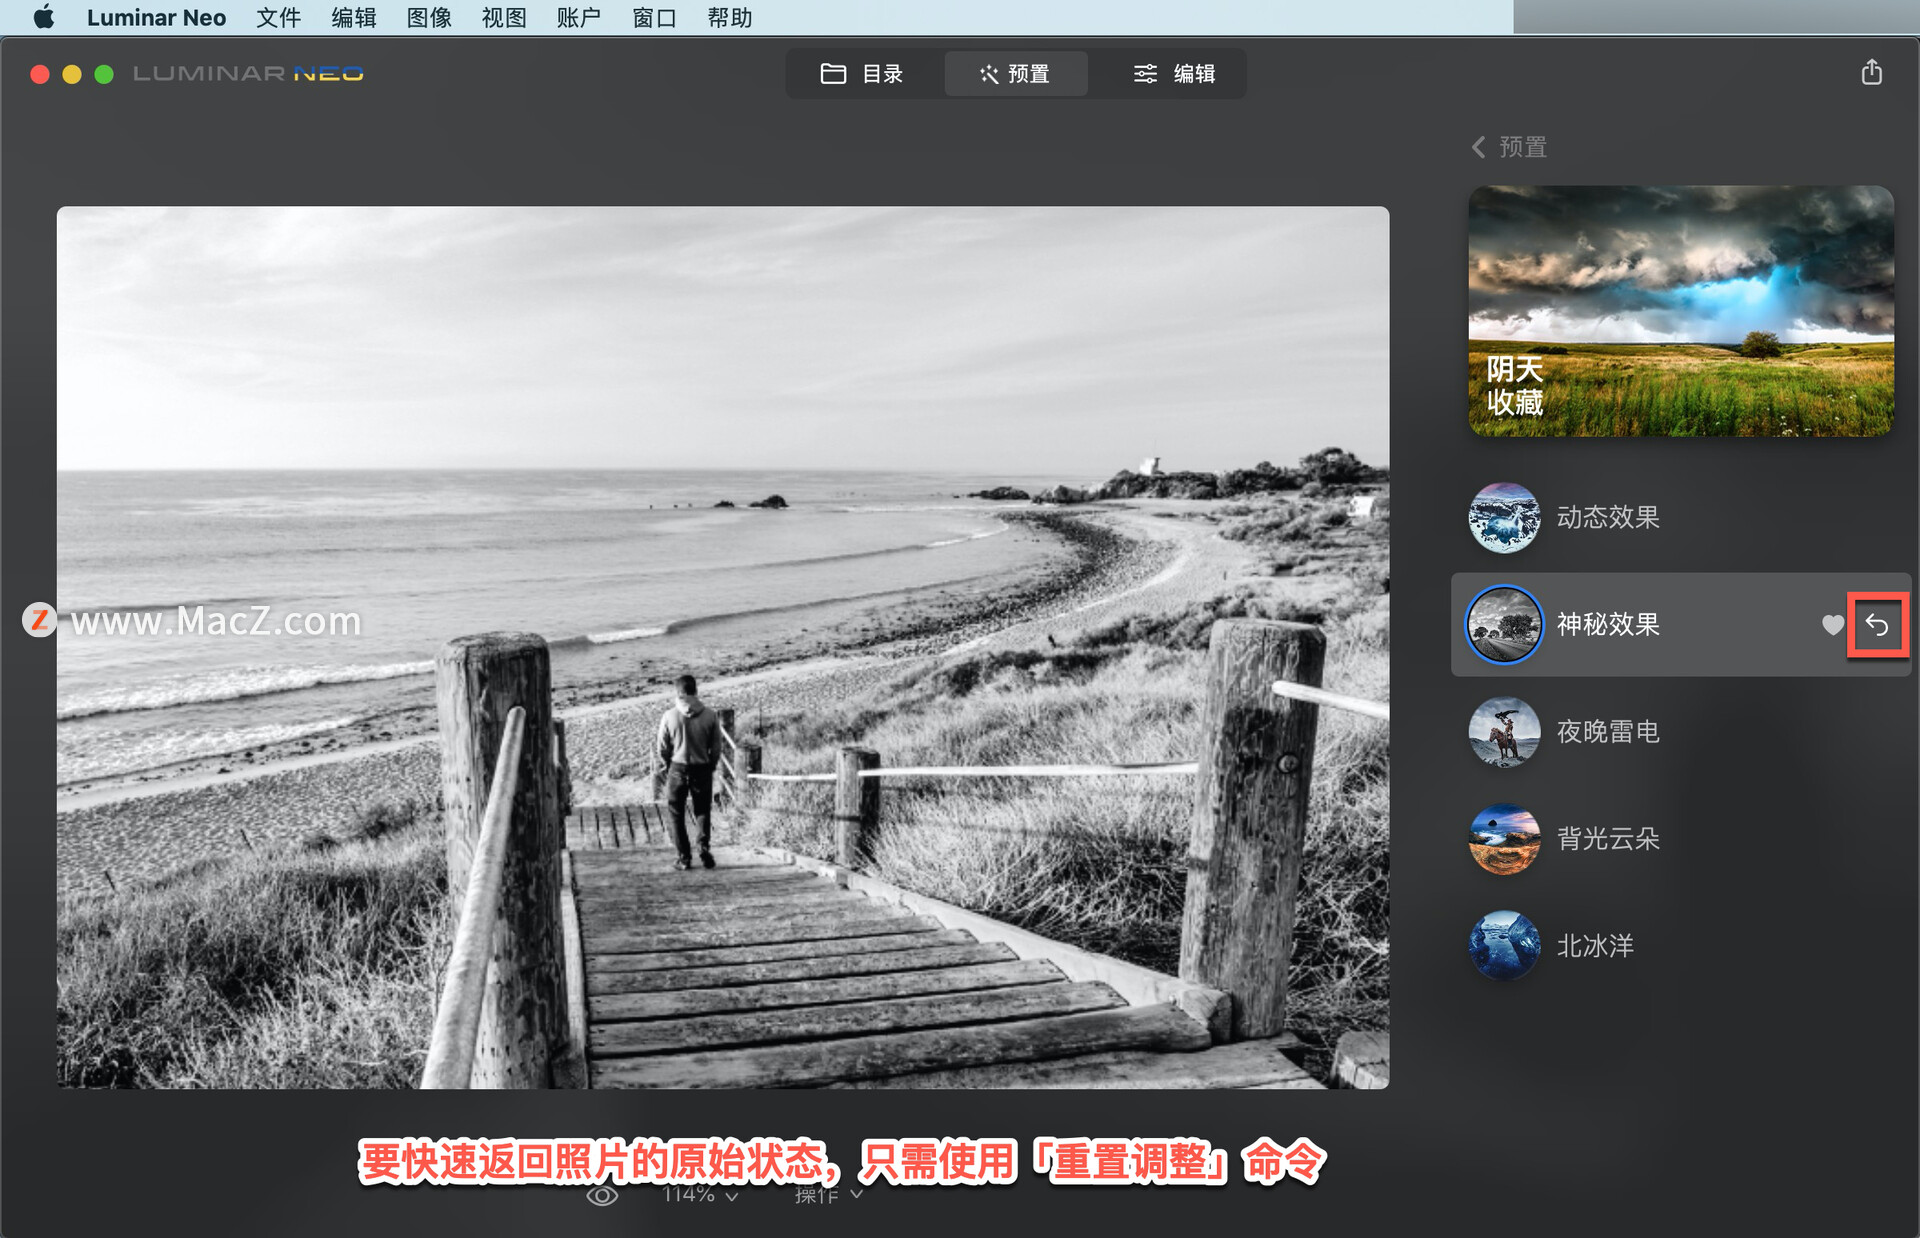The image size is (1920, 1238).
Task: Click the 神秘效果 preset label
Action: coord(1608,624)
